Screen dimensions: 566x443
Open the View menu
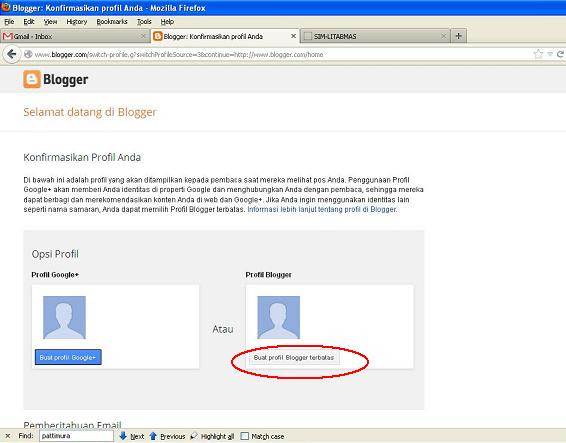point(51,22)
